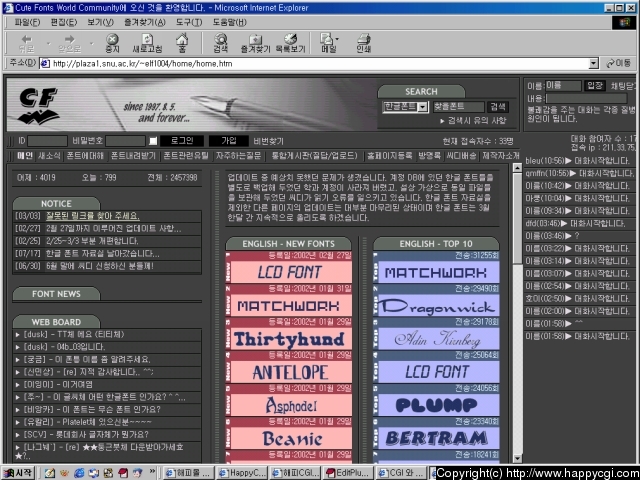Open the forward button history arrow

coord(91,43)
